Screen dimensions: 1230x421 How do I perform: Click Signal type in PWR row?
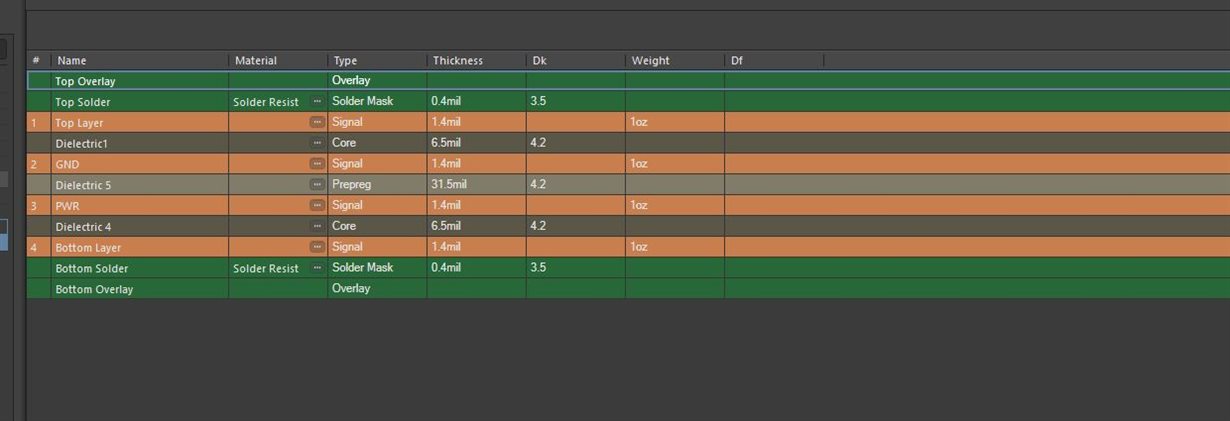[347, 205]
